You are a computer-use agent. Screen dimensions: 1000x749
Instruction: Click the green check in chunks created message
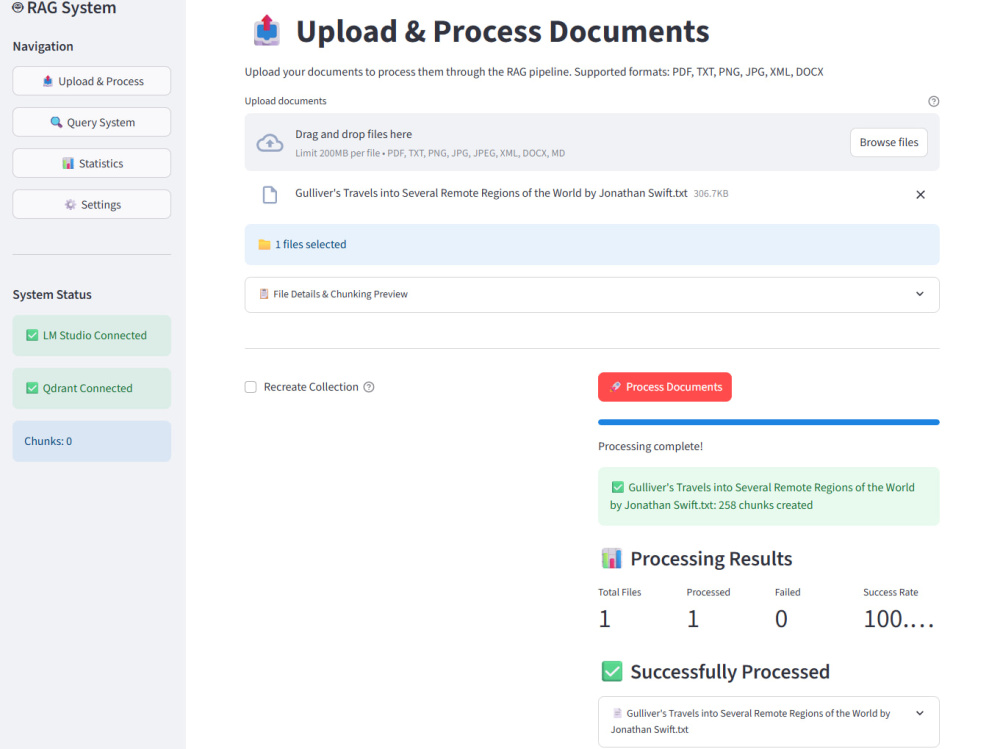click(617, 487)
